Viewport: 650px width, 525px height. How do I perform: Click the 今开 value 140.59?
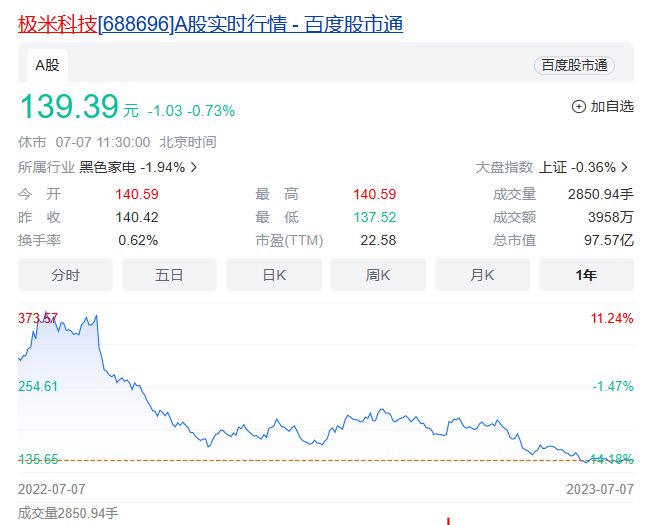point(137,194)
